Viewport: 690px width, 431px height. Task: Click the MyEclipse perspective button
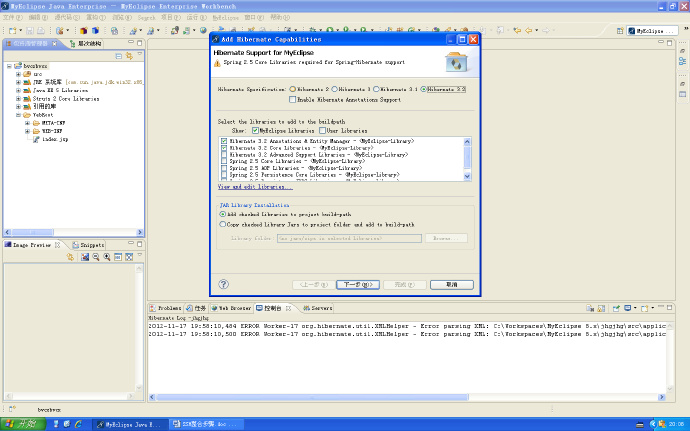653,31
